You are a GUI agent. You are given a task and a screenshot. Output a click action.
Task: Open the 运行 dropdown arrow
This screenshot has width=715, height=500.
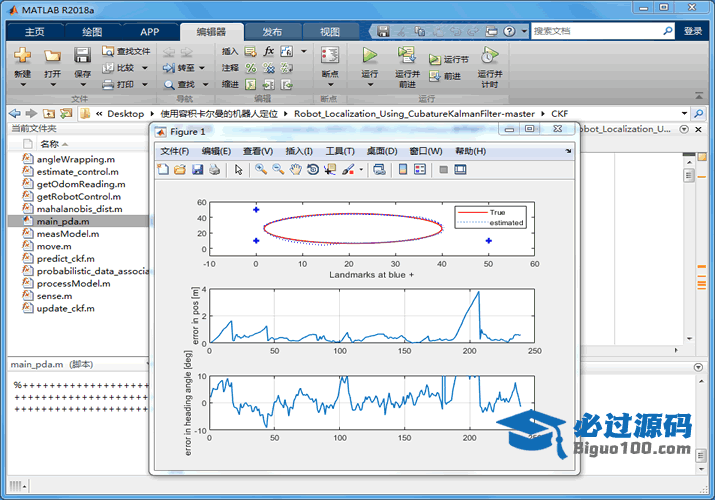click(x=370, y=85)
